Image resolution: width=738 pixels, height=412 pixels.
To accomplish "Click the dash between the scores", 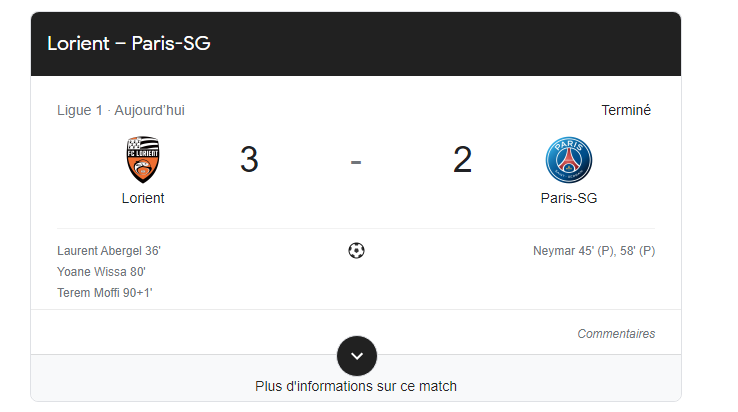I will (x=356, y=160).
